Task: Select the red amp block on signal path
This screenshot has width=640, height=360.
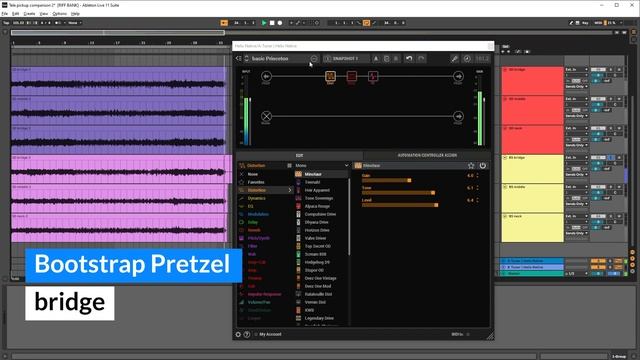Action: (x=351, y=76)
